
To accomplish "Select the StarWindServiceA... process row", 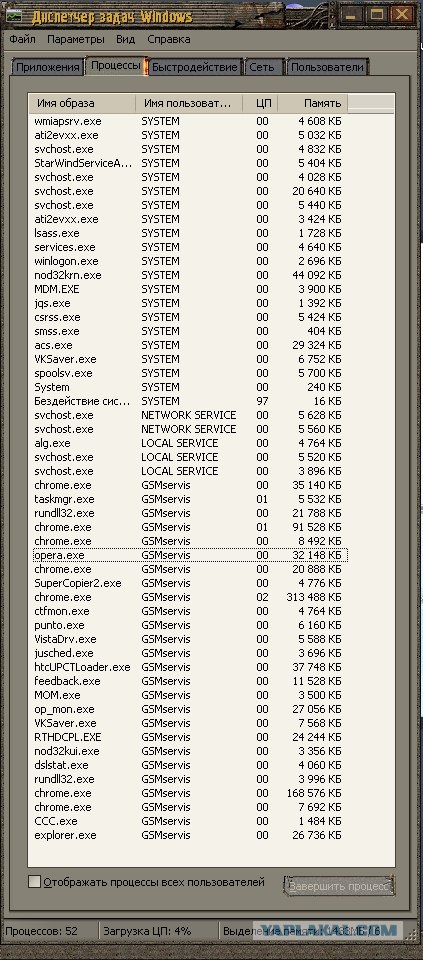I will coord(189,163).
